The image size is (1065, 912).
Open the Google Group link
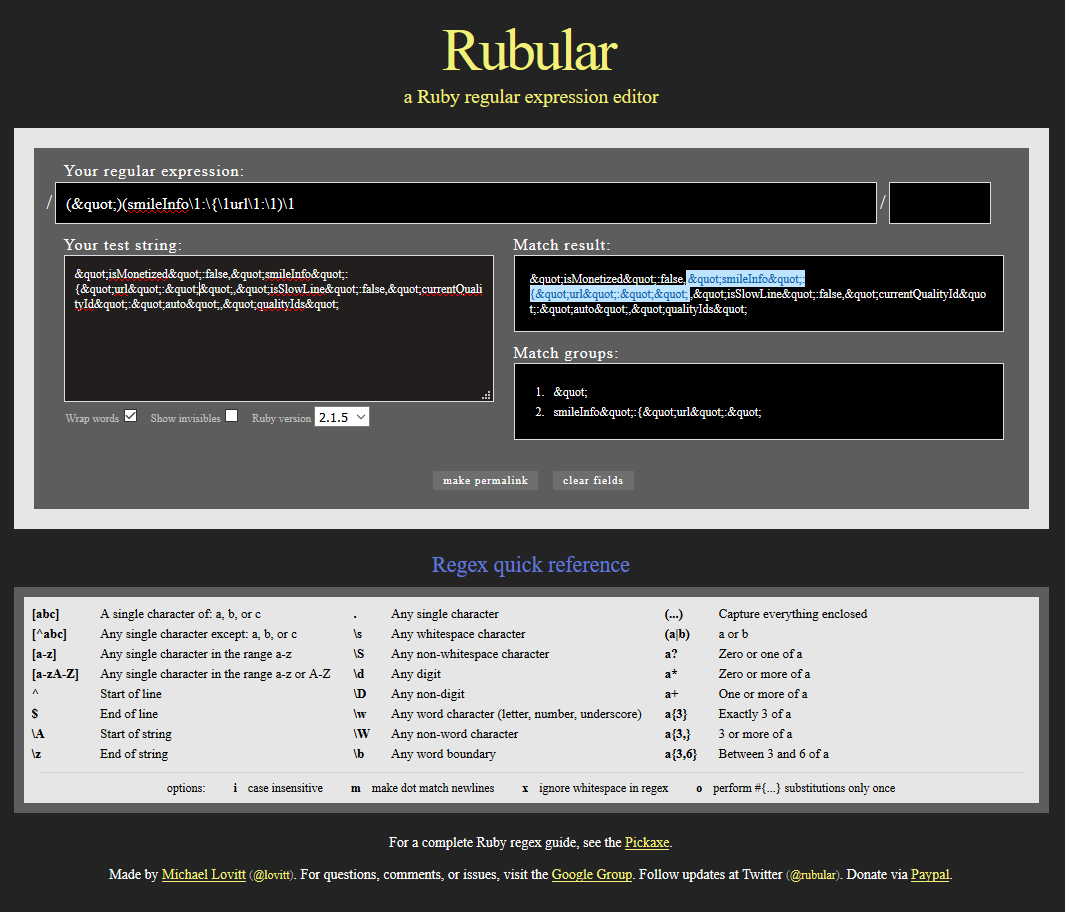tap(592, 874)
